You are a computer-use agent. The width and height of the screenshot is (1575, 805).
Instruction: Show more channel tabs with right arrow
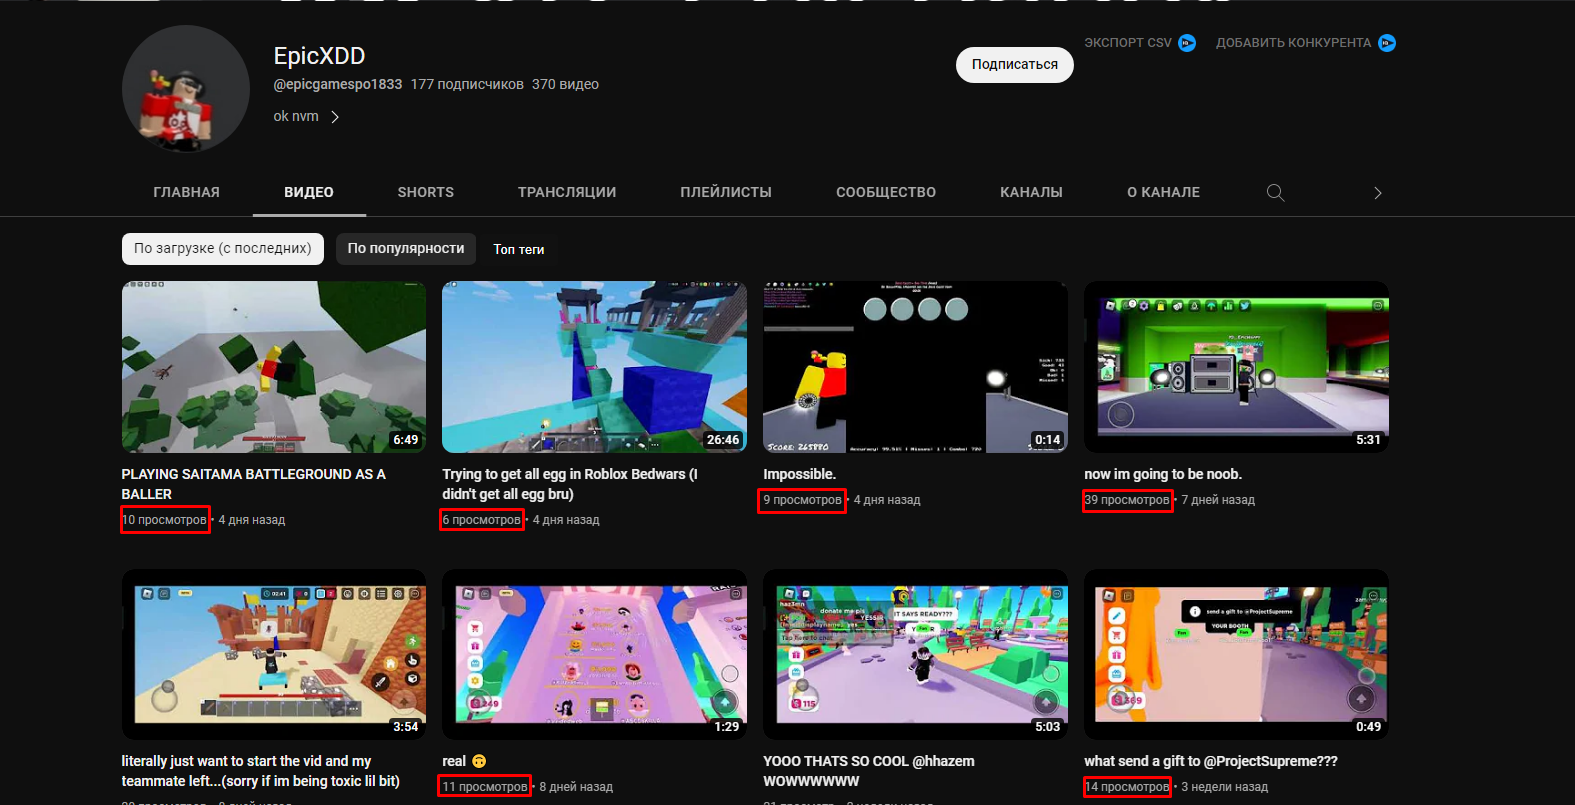pos(1377,193)
